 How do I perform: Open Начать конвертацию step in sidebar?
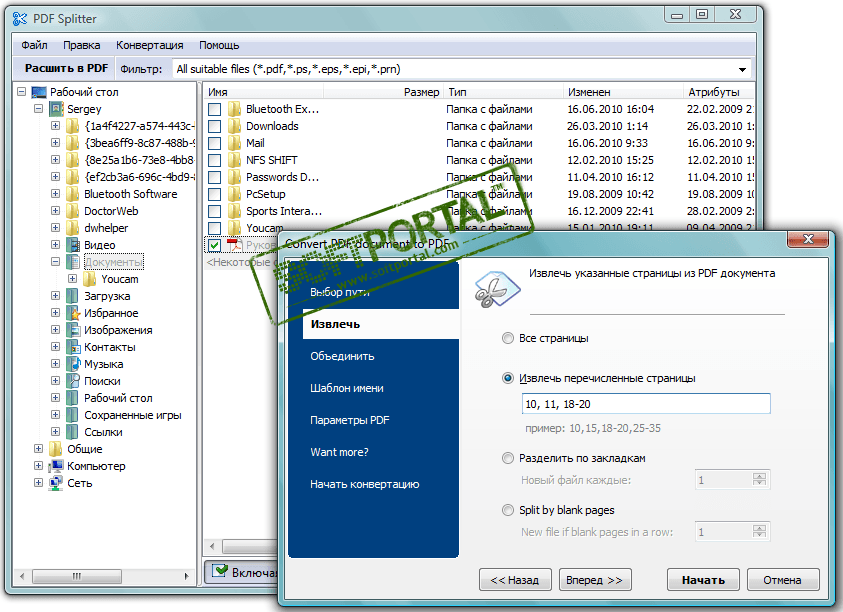(365, 484)
